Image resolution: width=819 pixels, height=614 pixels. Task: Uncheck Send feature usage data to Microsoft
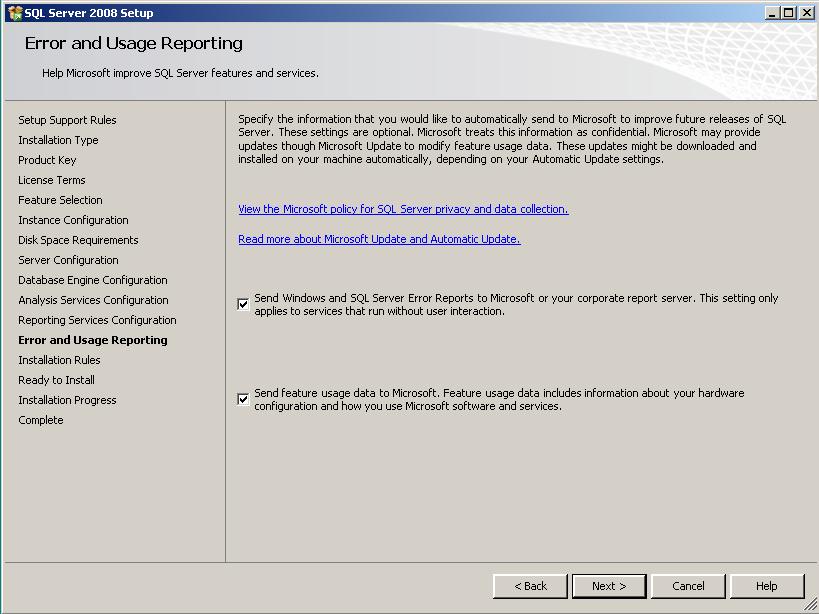tap(243, 399)
